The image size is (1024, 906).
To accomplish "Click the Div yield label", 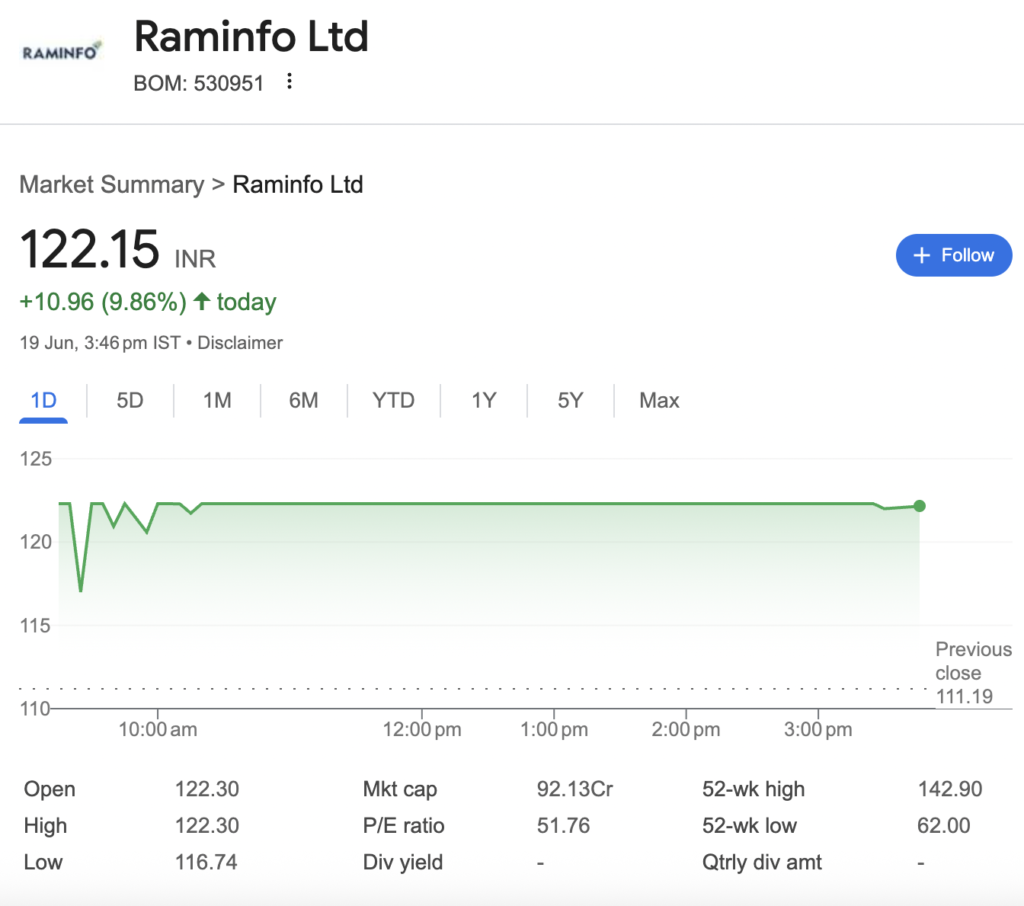I will tap(403, 862).
